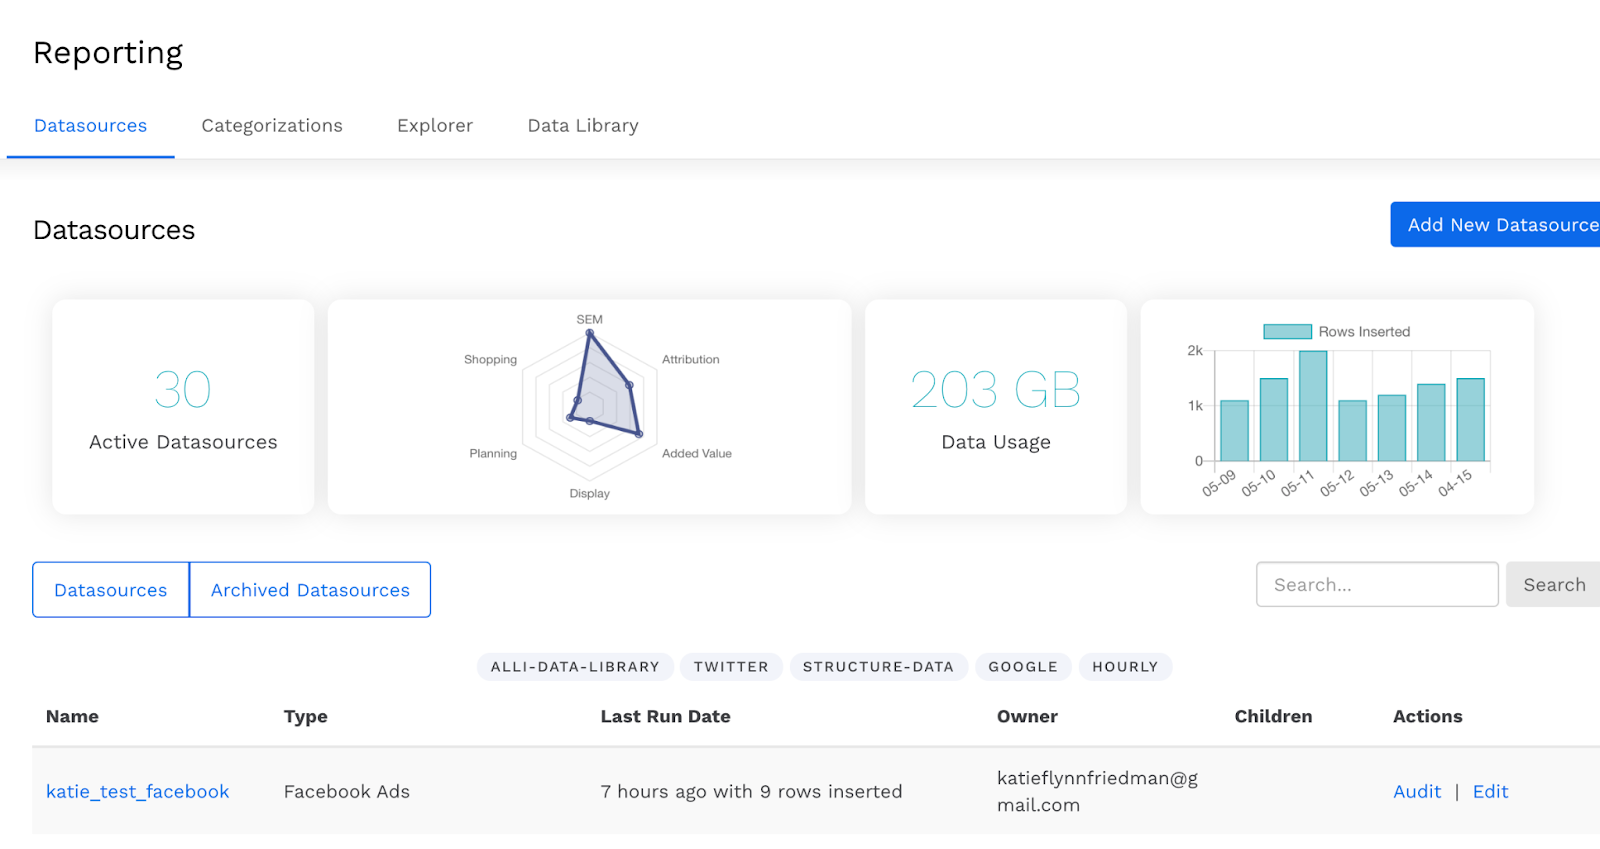Switch to the Categorizations tab
The width and height of the screenshot is (1600, 849).
click(271, 126)
